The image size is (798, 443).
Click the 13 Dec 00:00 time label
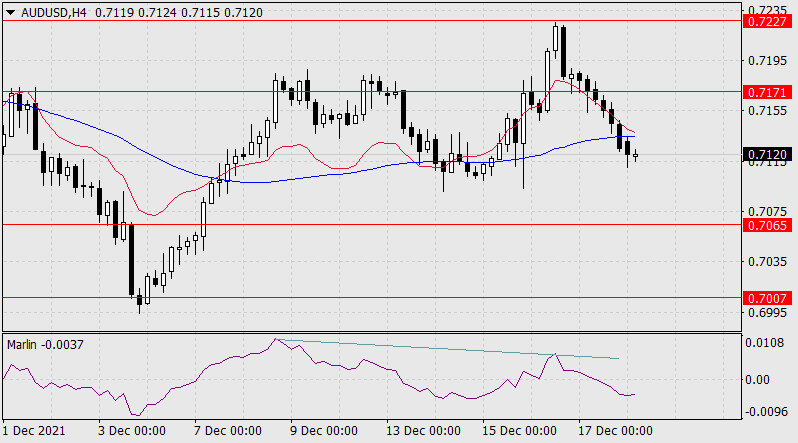coord(423,431)
